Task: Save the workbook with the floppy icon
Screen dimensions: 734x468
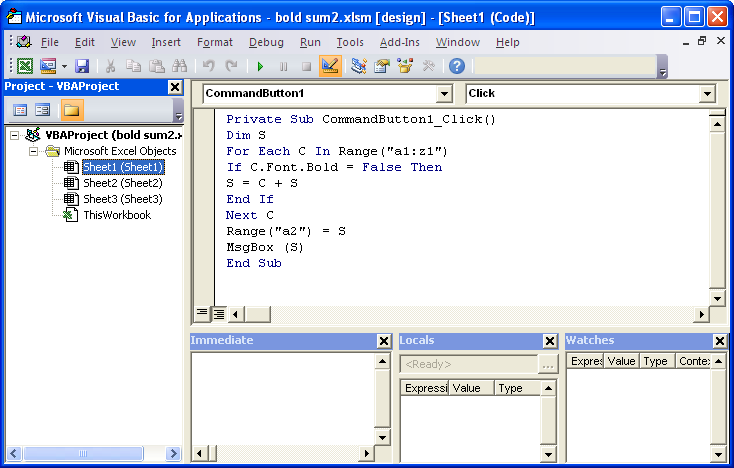Action: (82, 66)
